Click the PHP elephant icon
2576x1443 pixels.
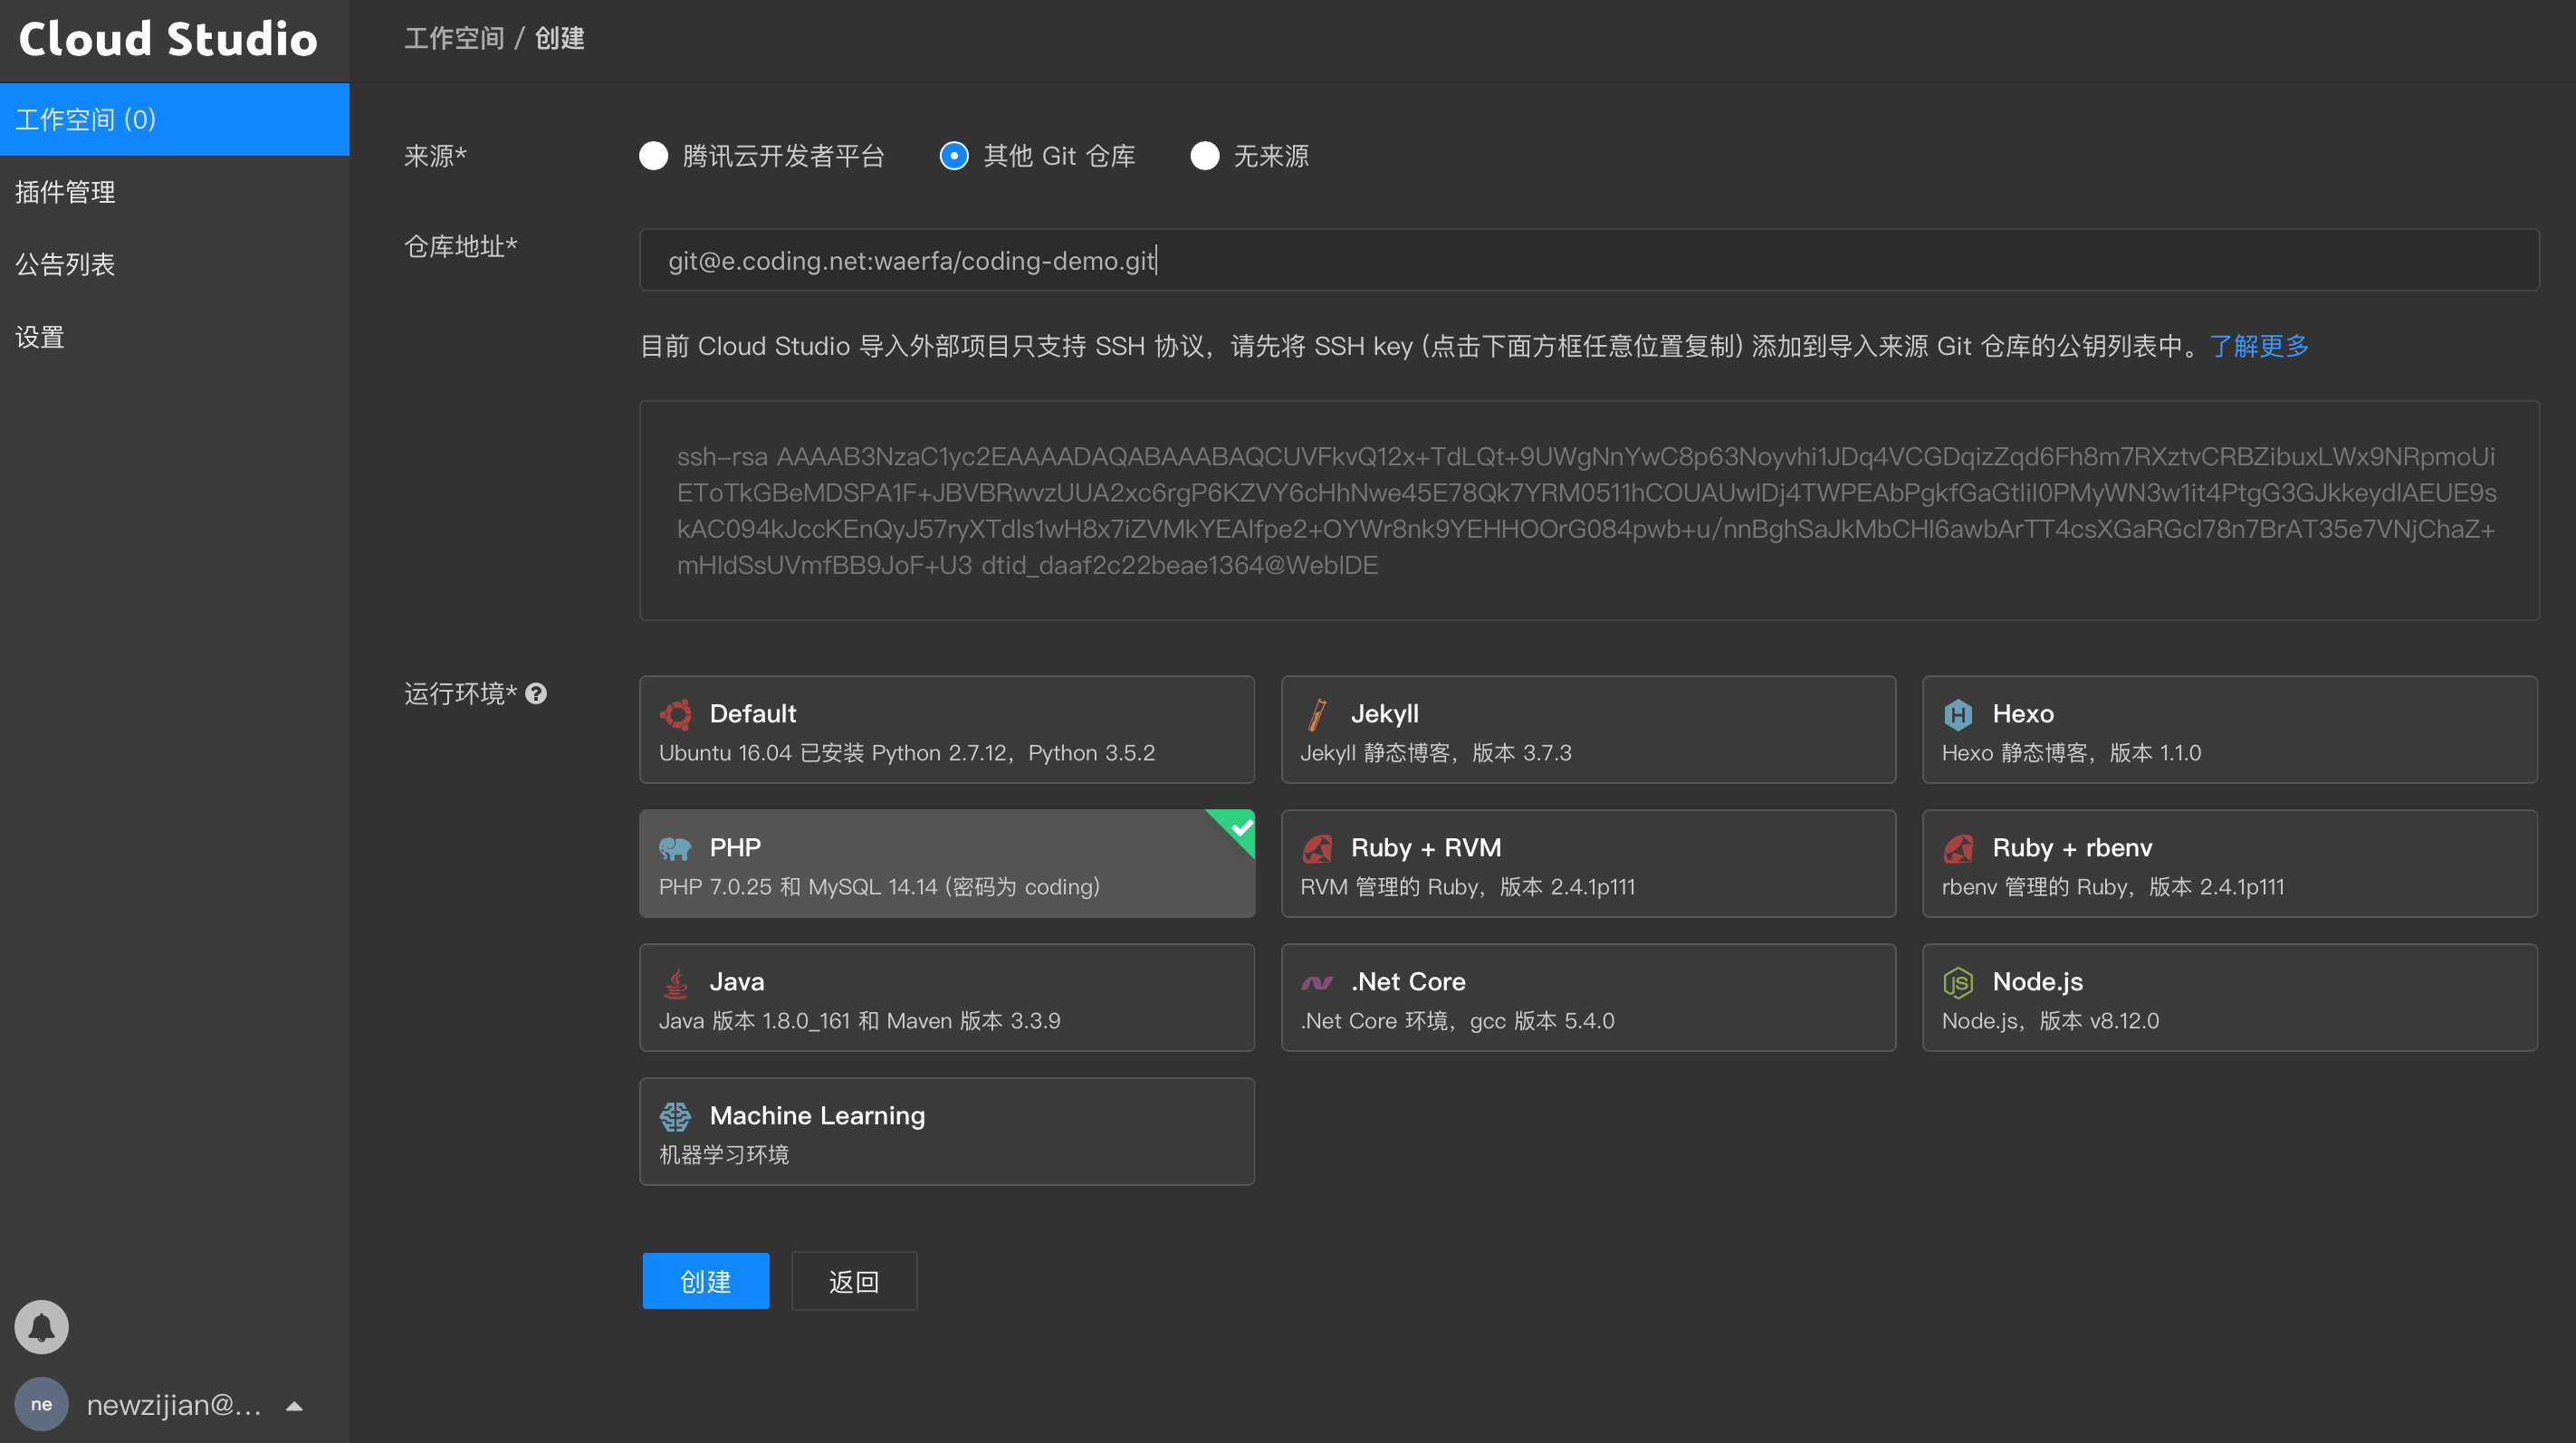[x=676, y=849]
